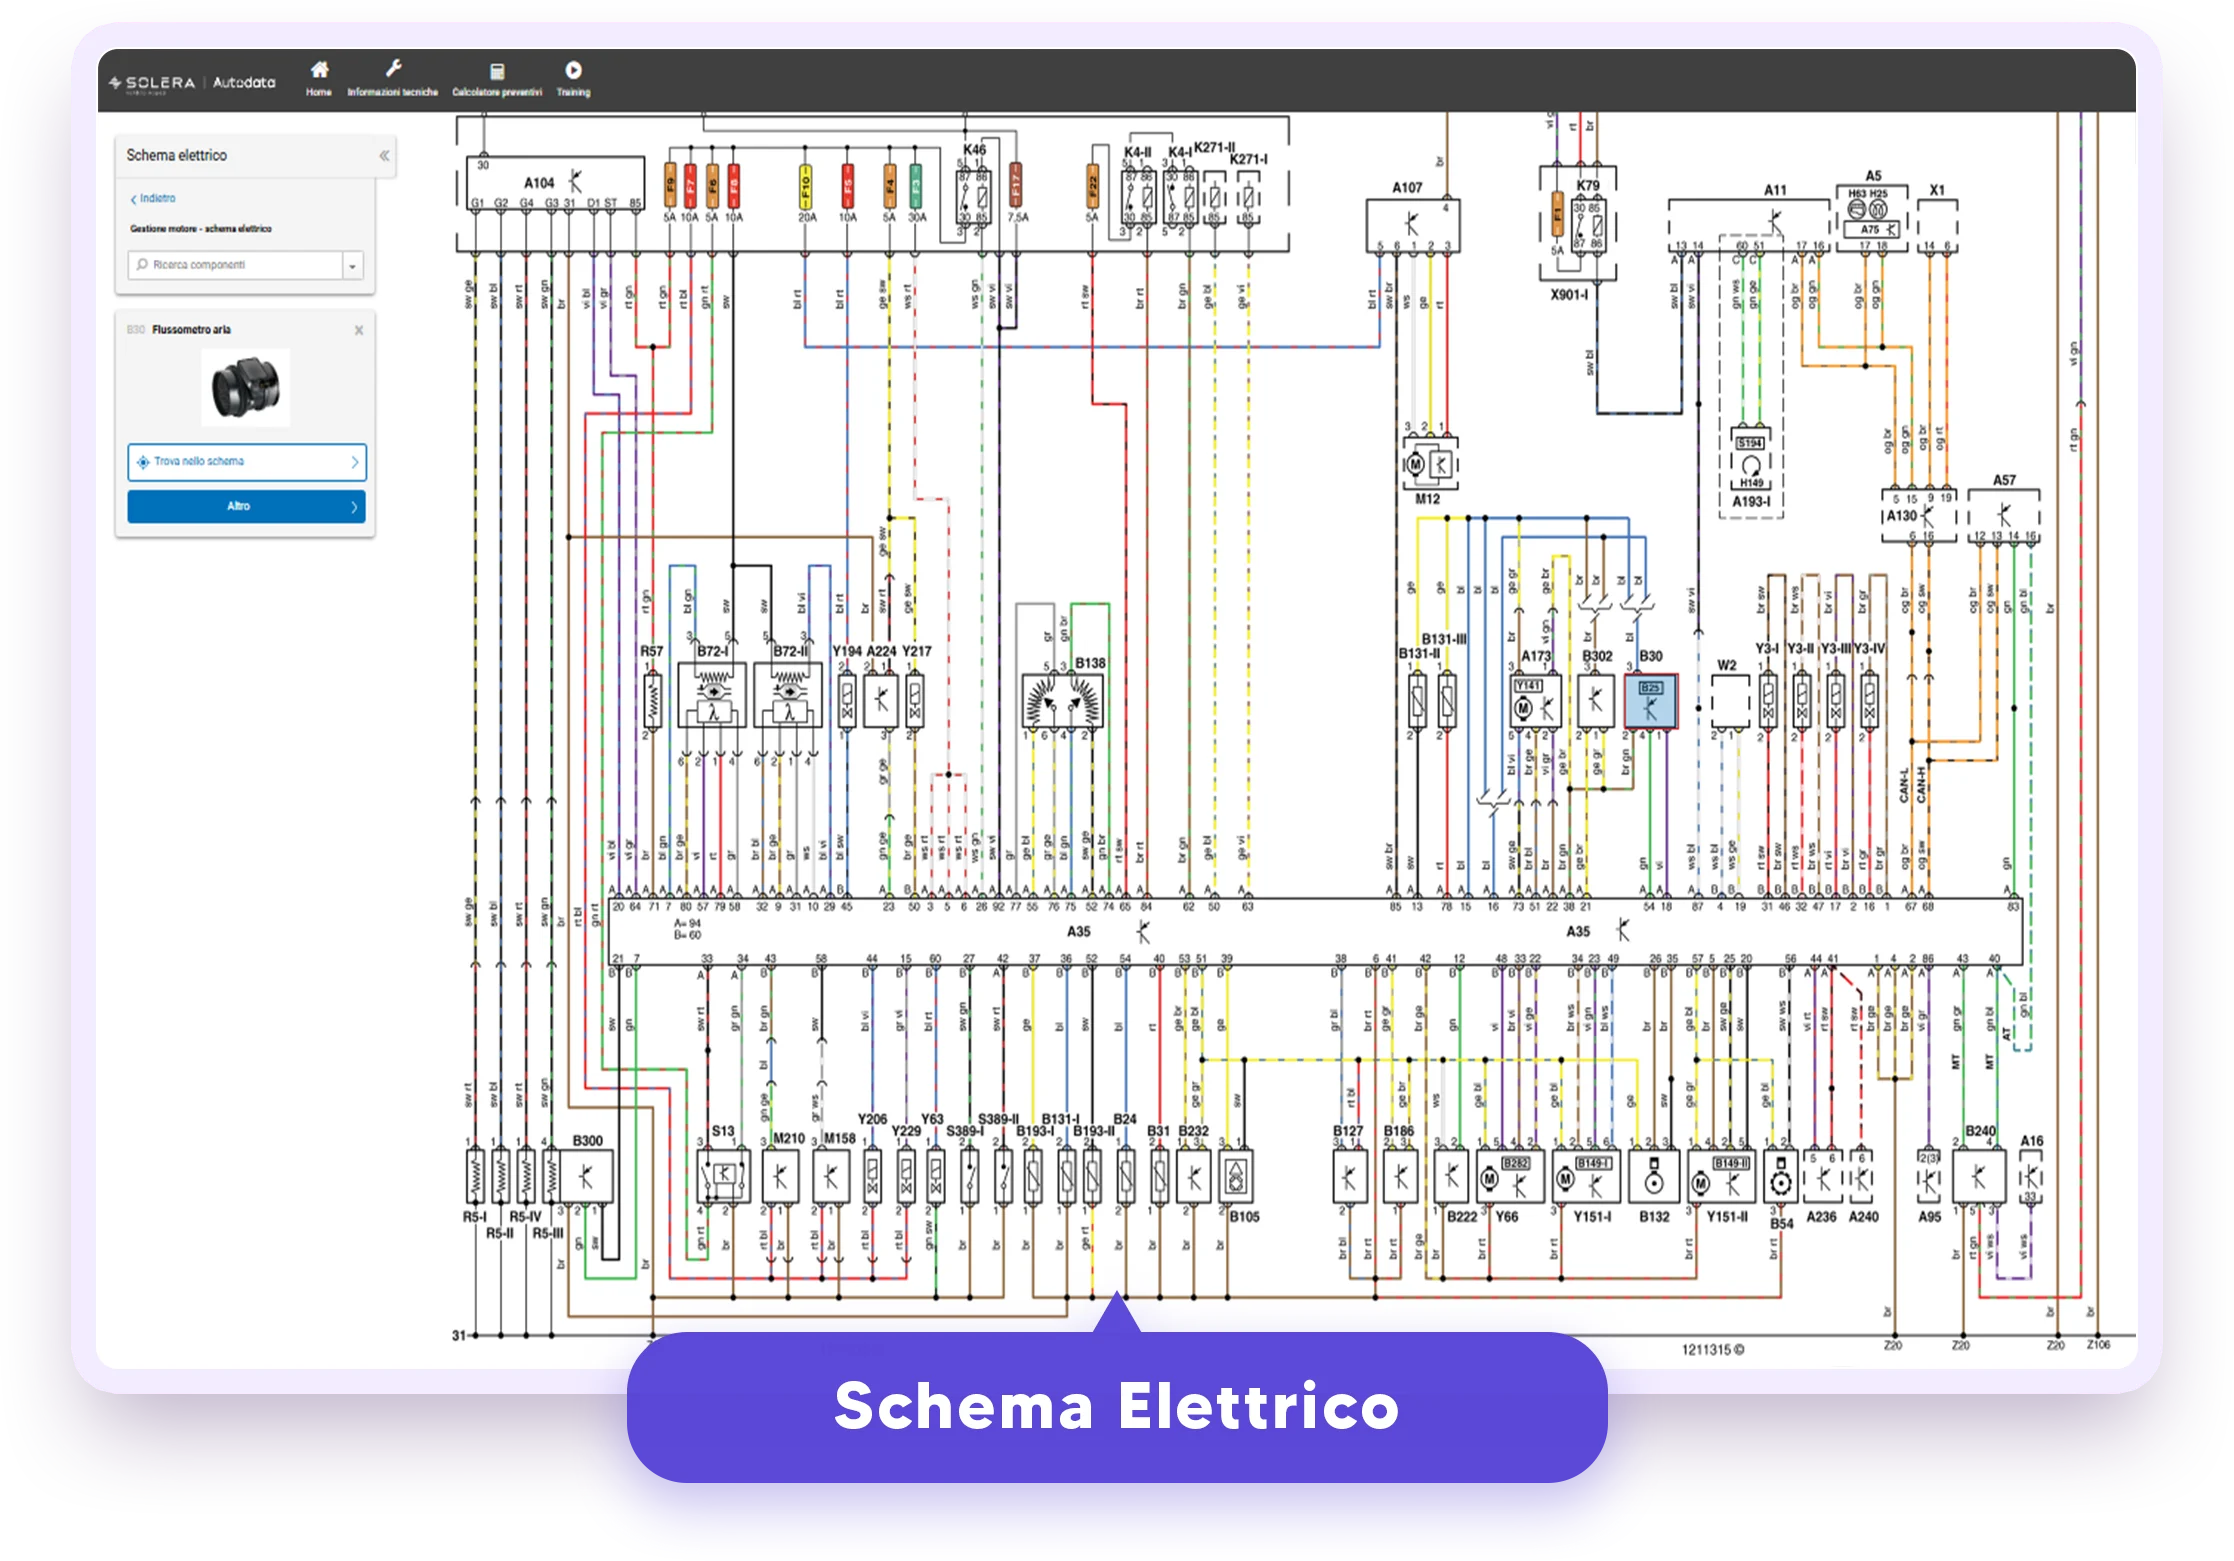Select the orange F9 fuse

pos(671,186)
